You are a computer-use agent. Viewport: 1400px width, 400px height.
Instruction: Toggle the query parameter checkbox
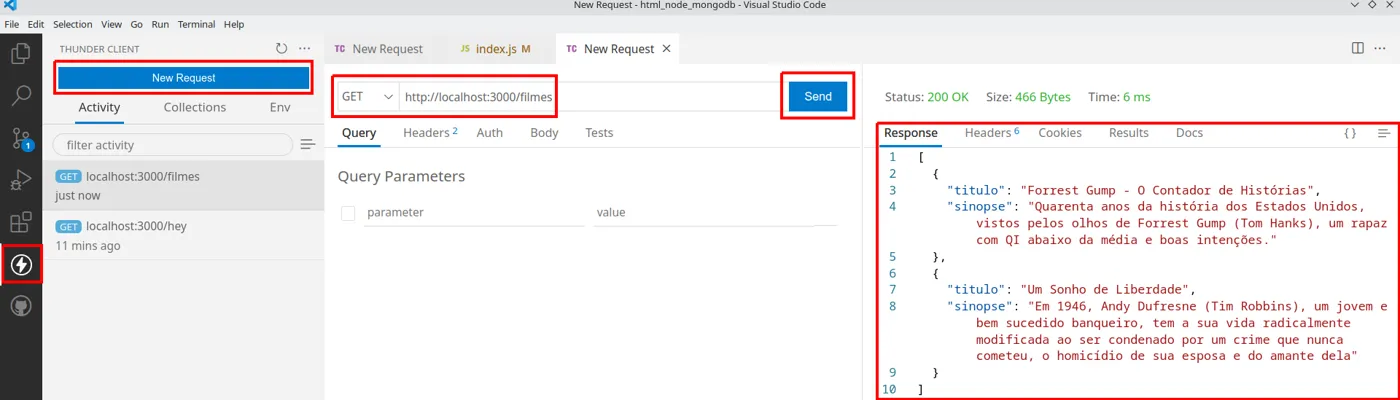coord(348,213)
